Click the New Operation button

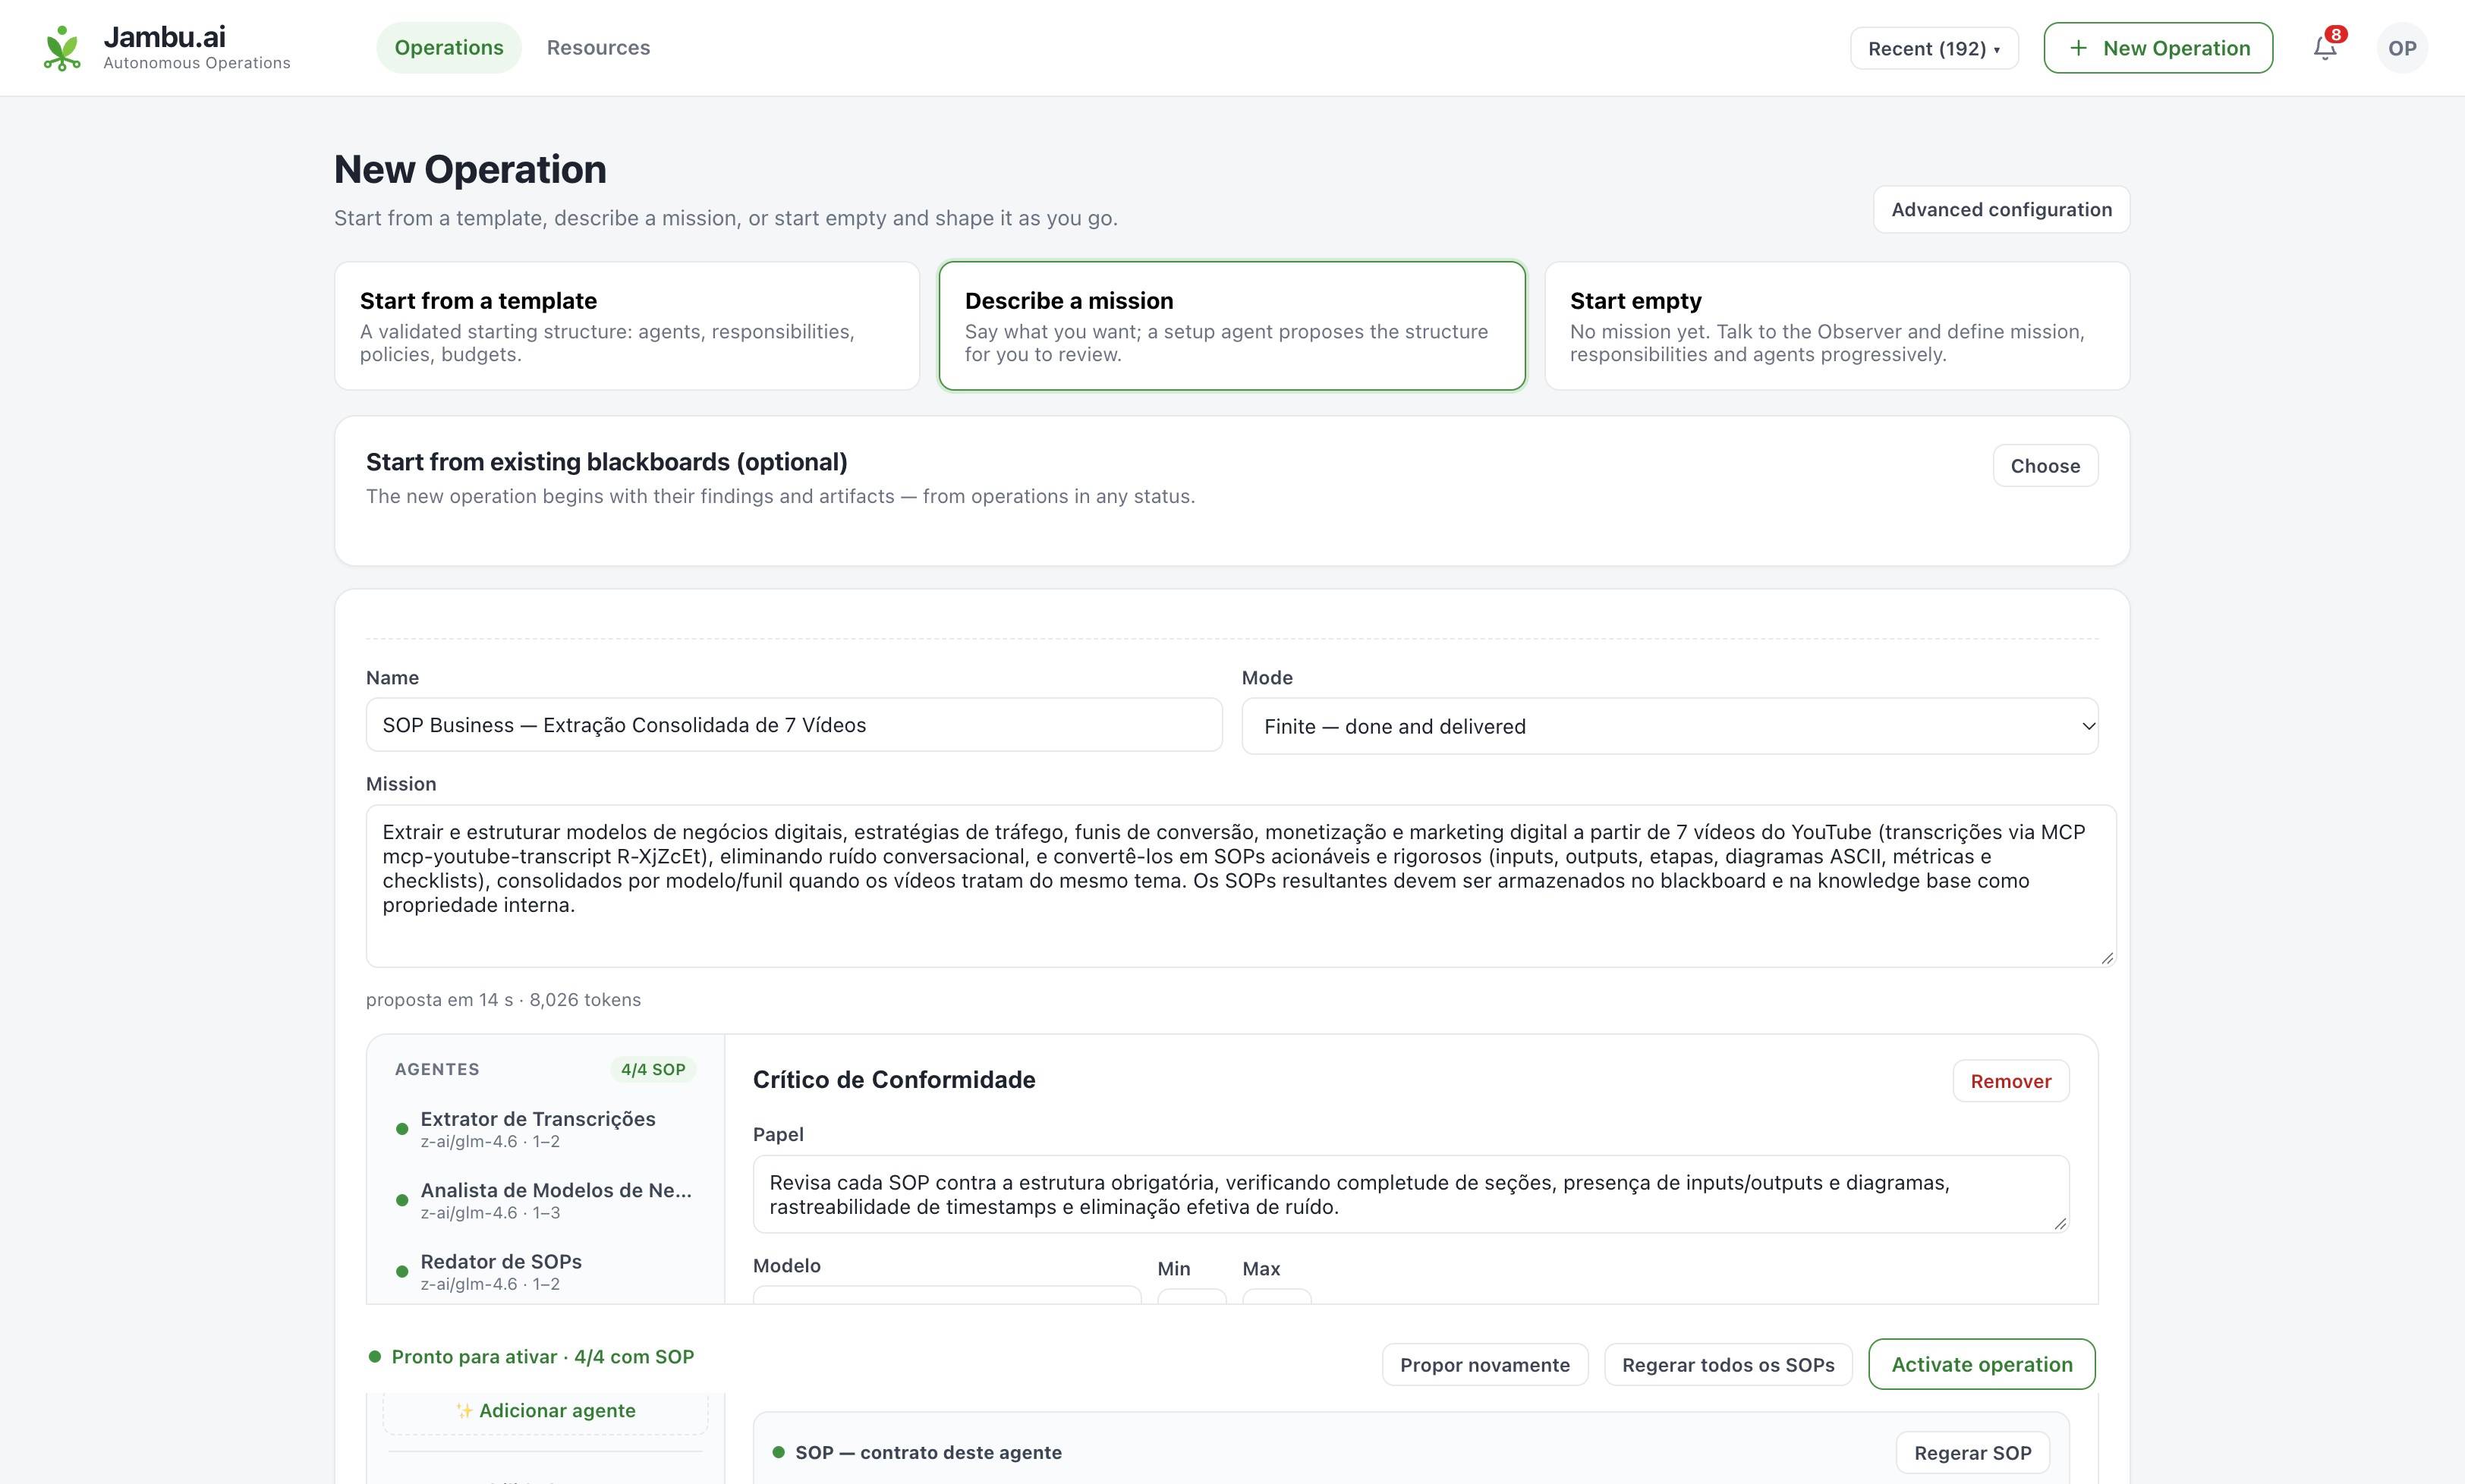[x=2158, y=48]
